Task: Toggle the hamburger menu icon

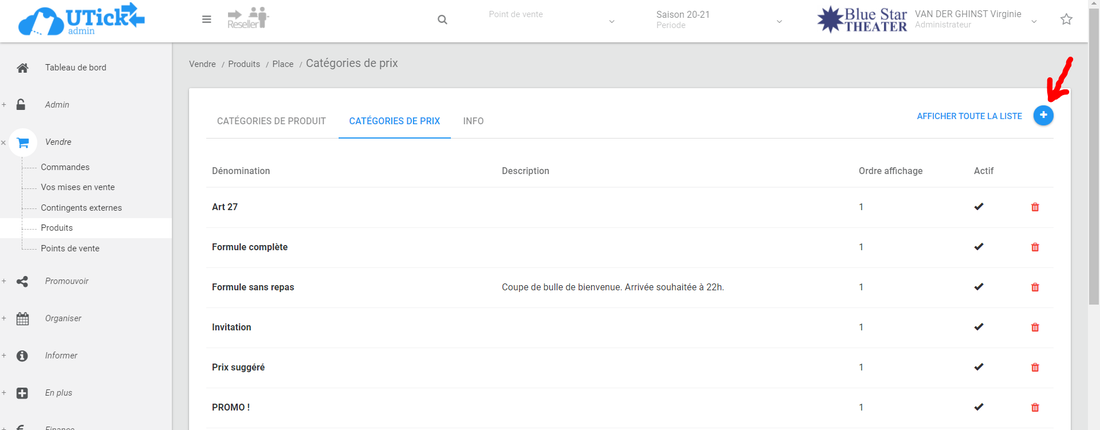Action: click(x=206, y=20)
